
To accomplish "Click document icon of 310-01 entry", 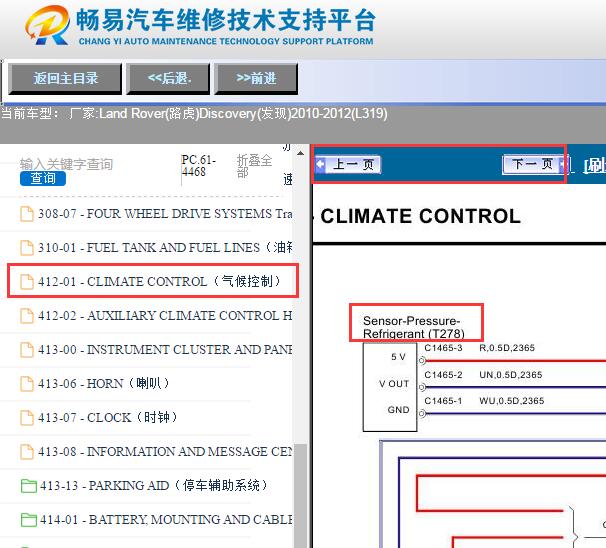I will (27, 248).
